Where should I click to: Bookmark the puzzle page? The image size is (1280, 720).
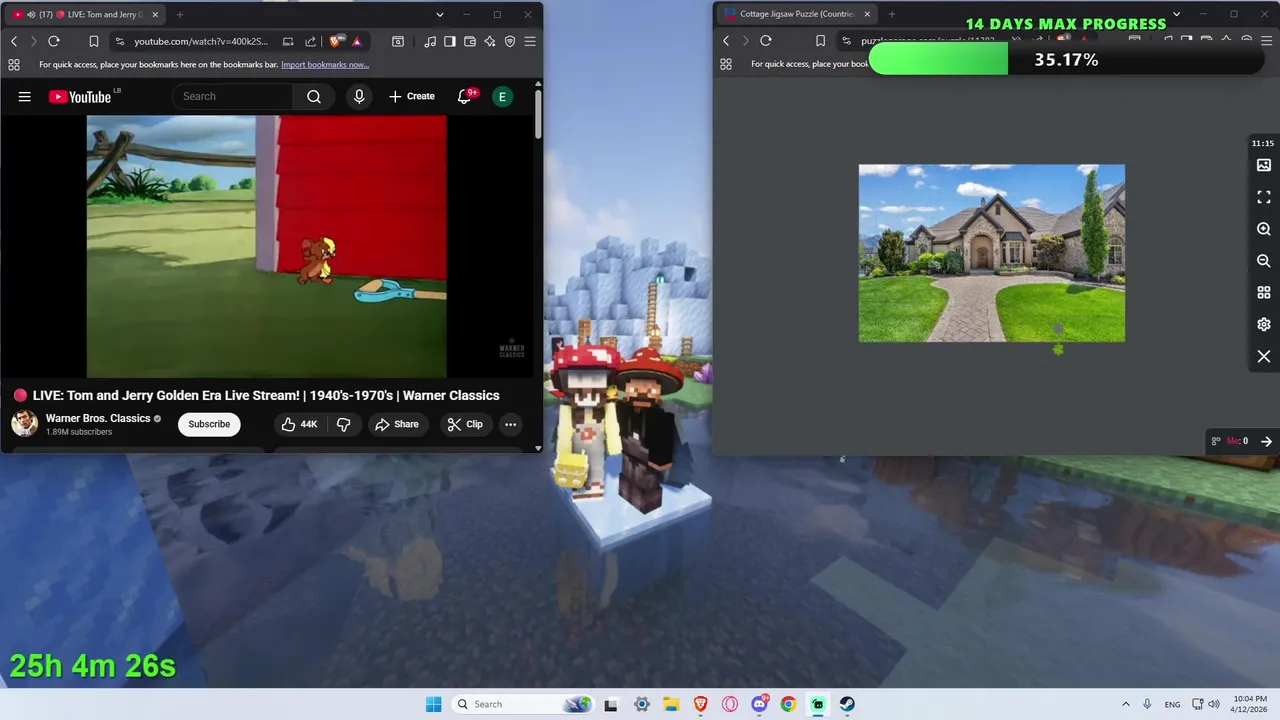(820, 41)
